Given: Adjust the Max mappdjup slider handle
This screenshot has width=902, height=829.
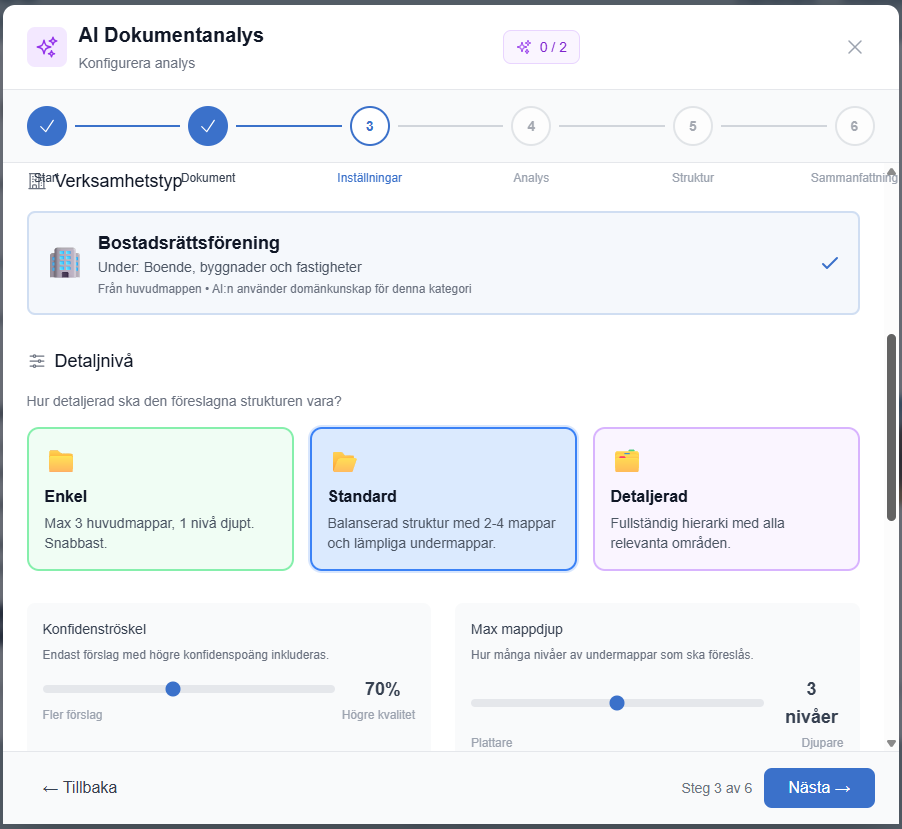Looking at the screenshot, I should (x=617, y=703).
